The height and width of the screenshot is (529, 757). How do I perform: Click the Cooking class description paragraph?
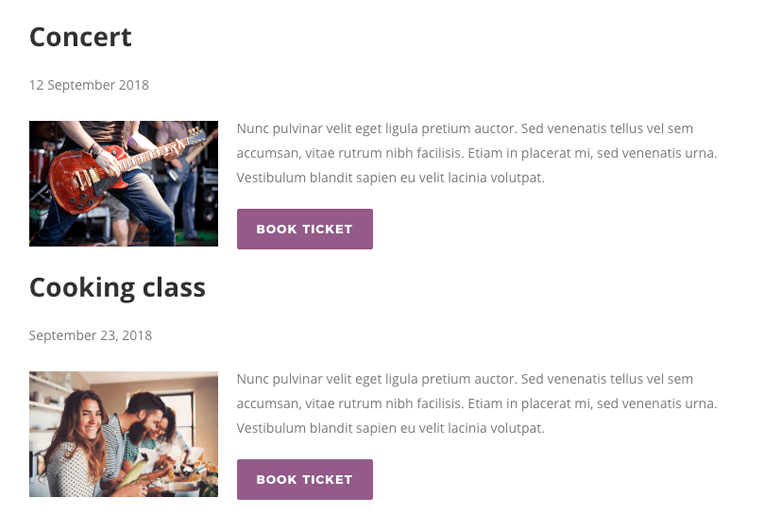pyautogui.click(x=477, y=404)
